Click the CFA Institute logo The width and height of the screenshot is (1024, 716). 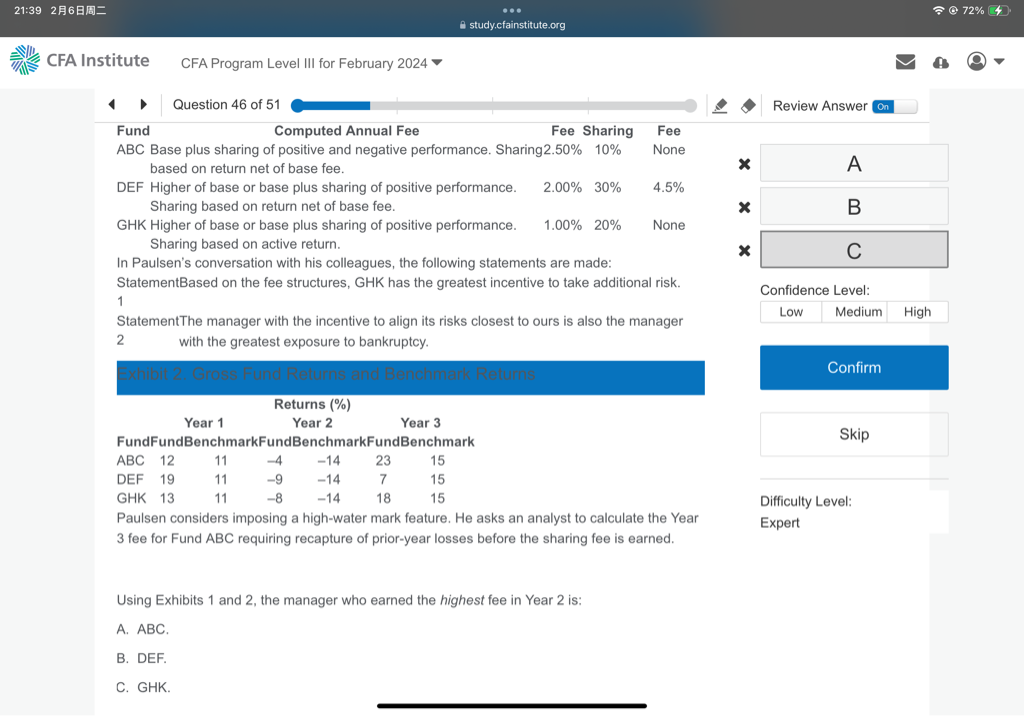tap(80, 60)
